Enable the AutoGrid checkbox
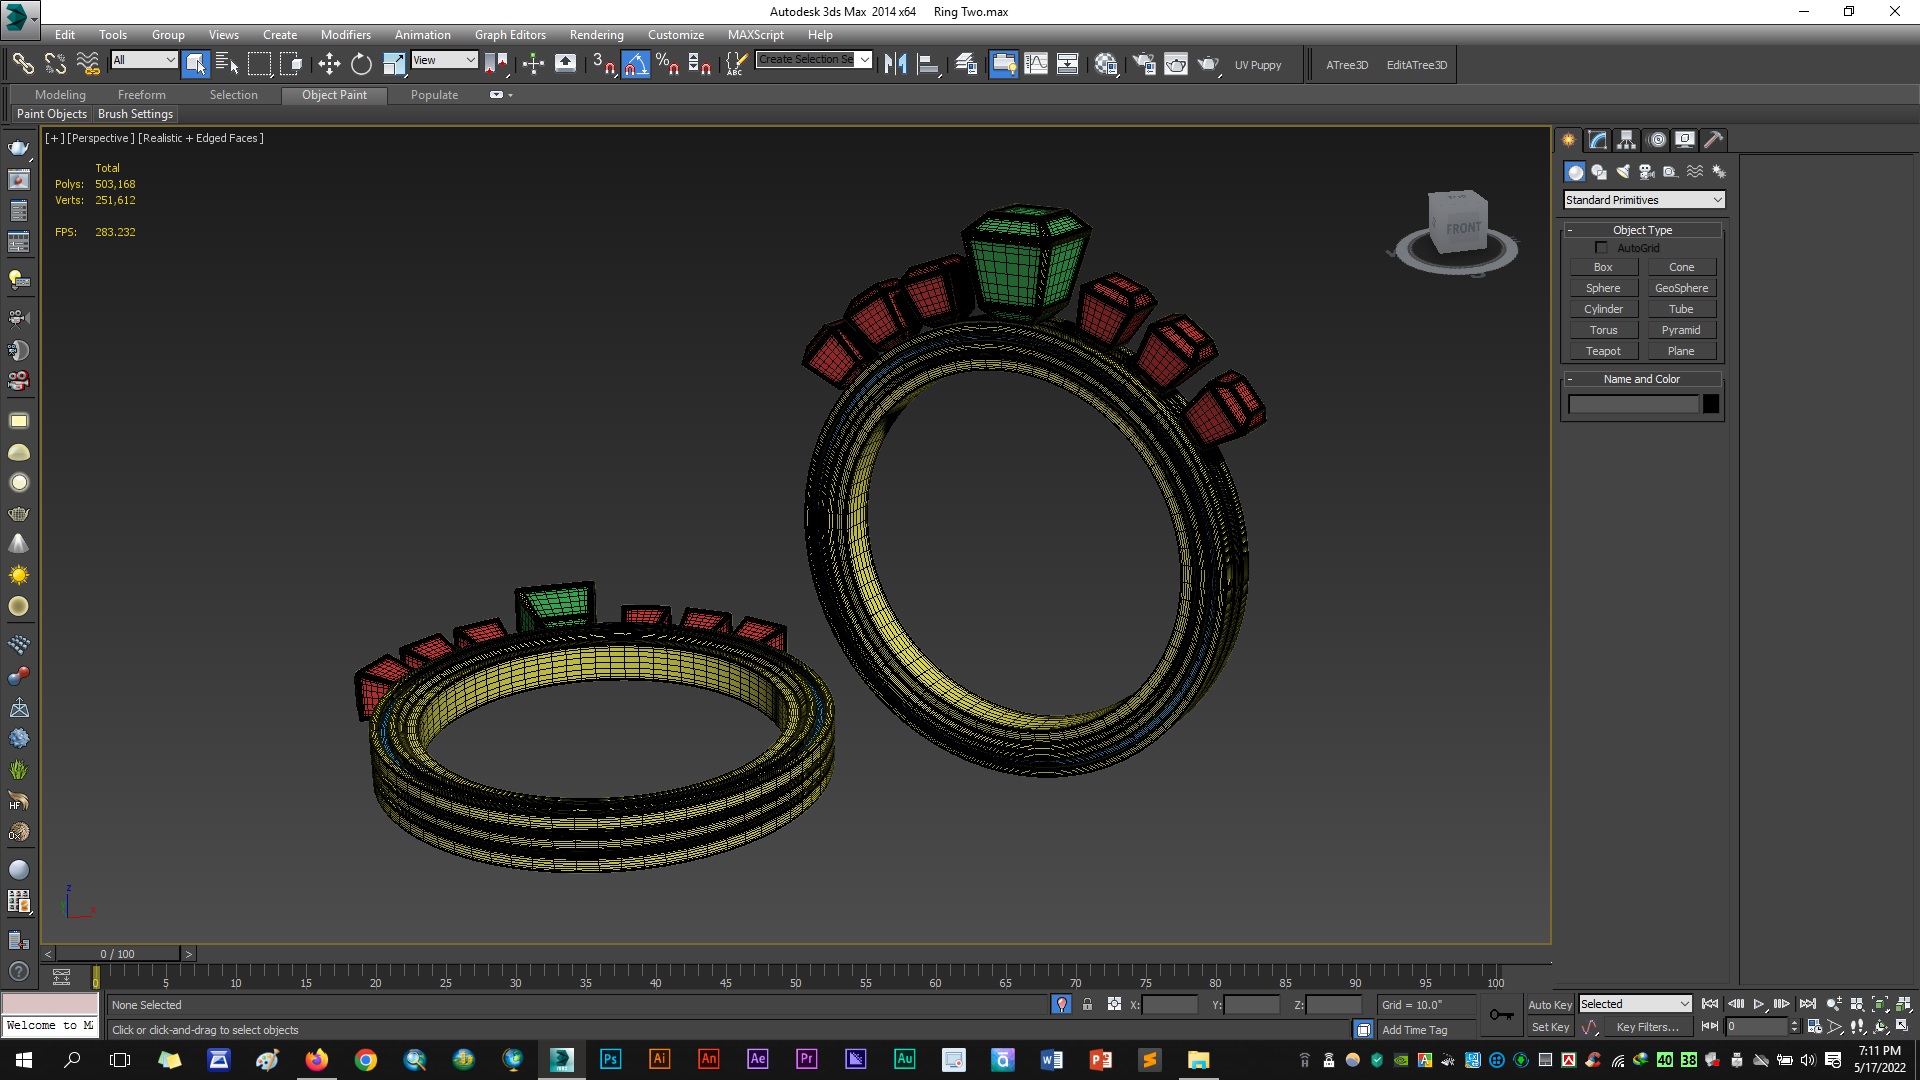Viewport: 1920px width, 1080px height. click(1601, 248)
